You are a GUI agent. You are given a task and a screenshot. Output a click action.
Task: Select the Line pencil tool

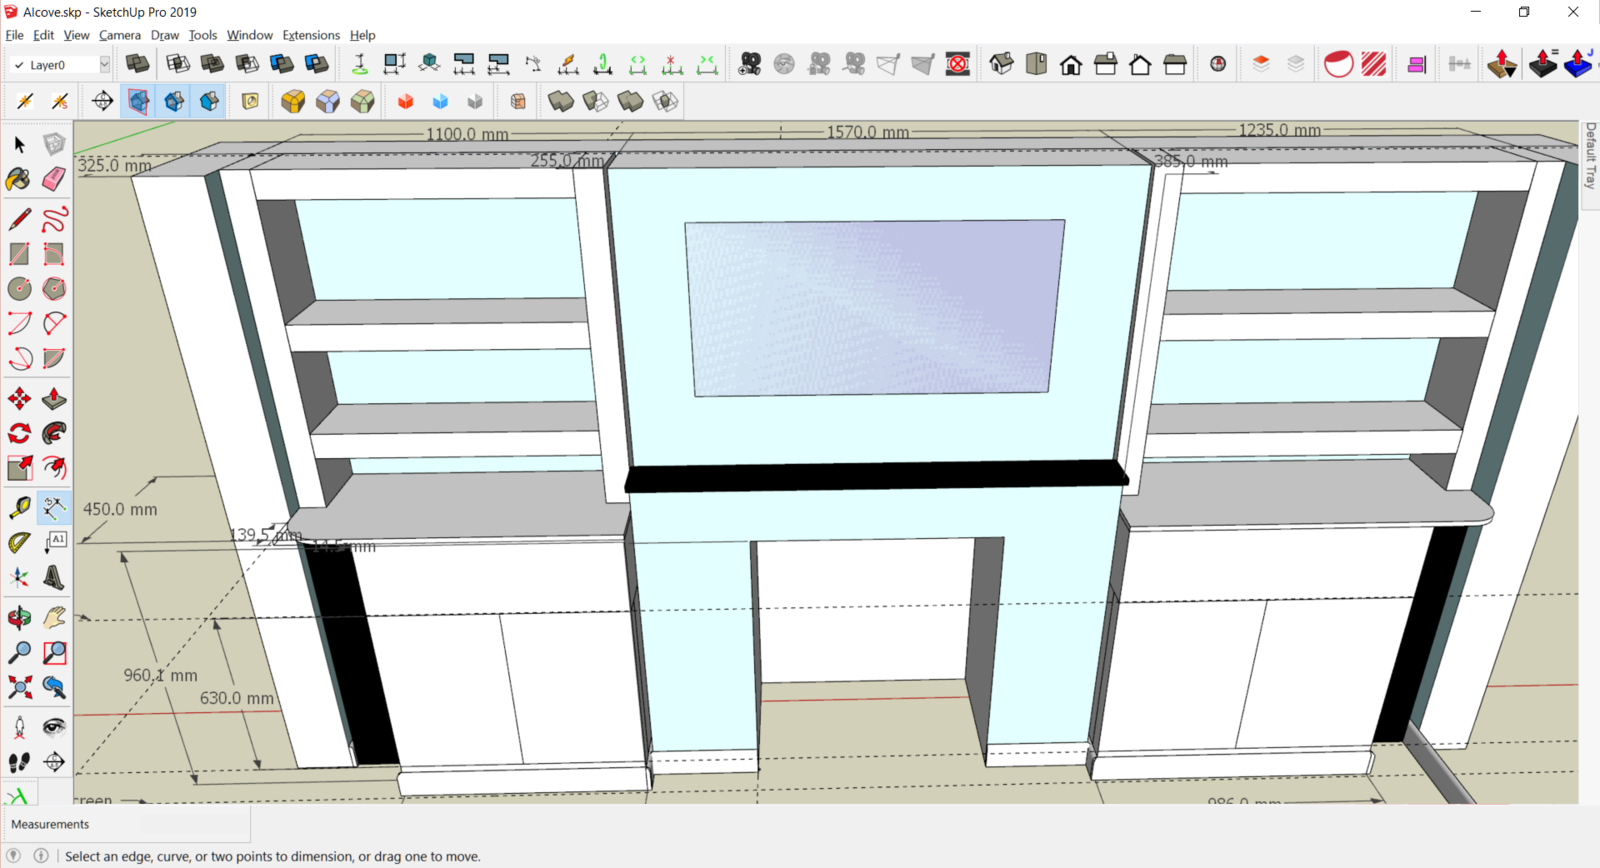19,219
